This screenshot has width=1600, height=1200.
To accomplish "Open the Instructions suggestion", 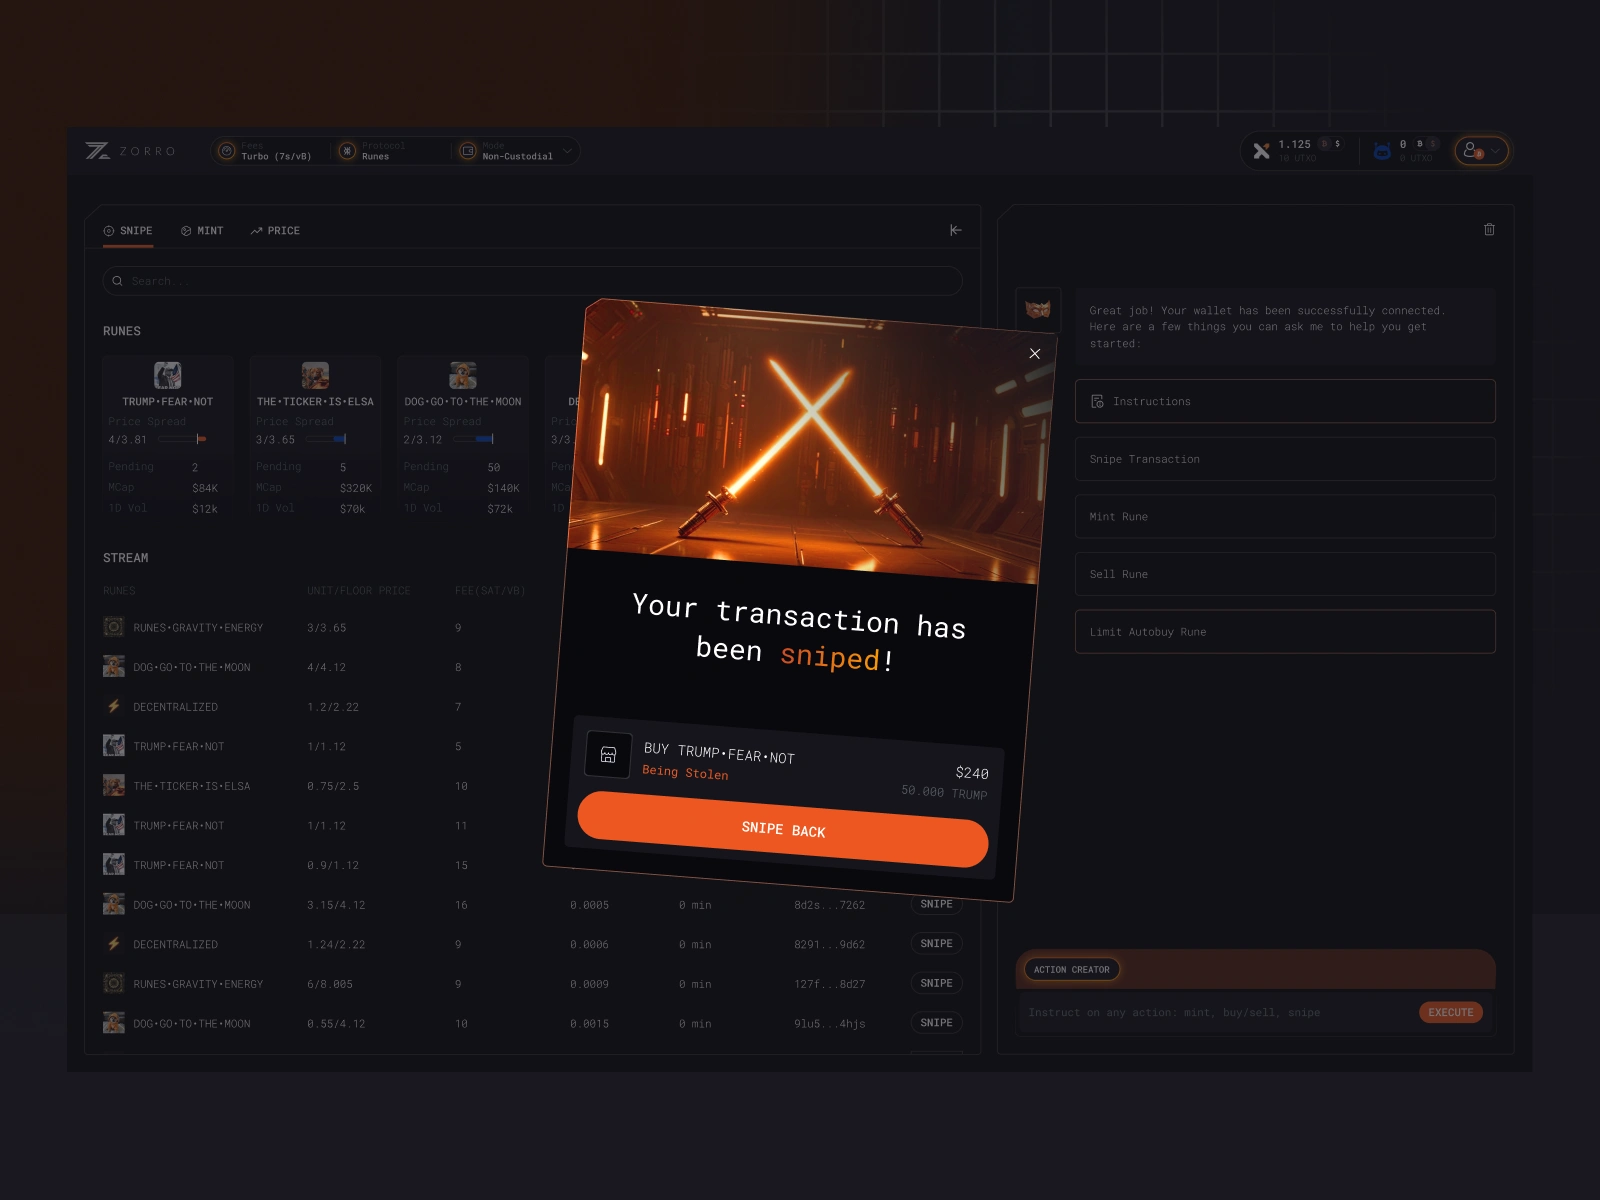I will [1285, 401].
